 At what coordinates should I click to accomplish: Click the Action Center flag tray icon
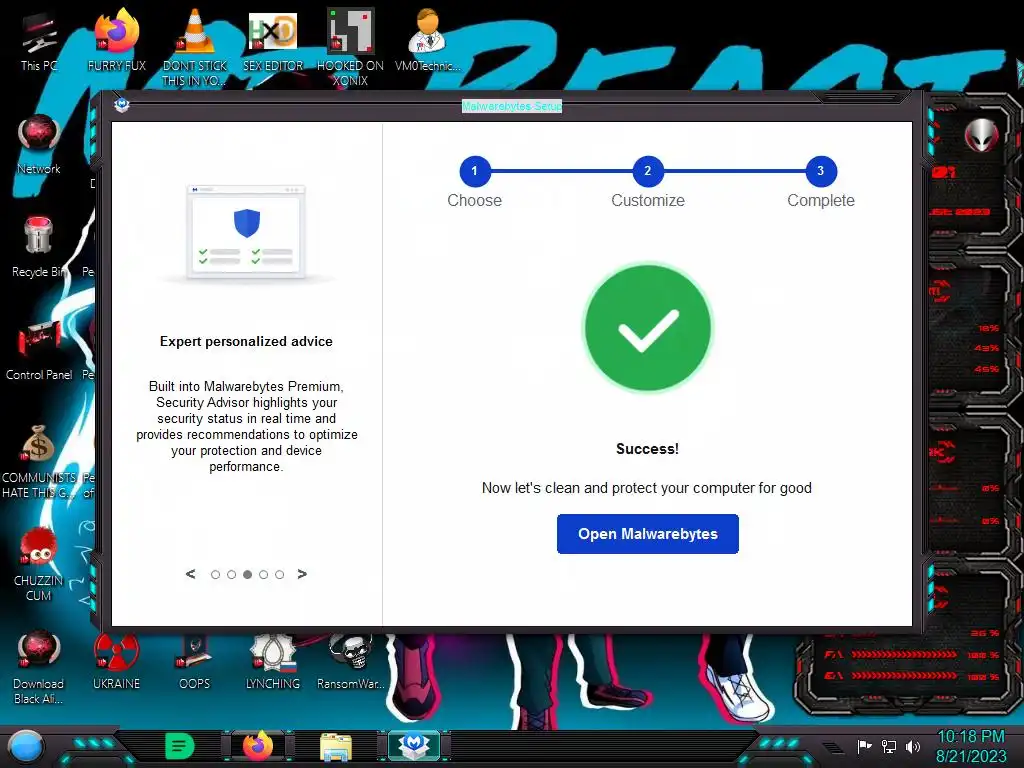[x=864, y=746]
